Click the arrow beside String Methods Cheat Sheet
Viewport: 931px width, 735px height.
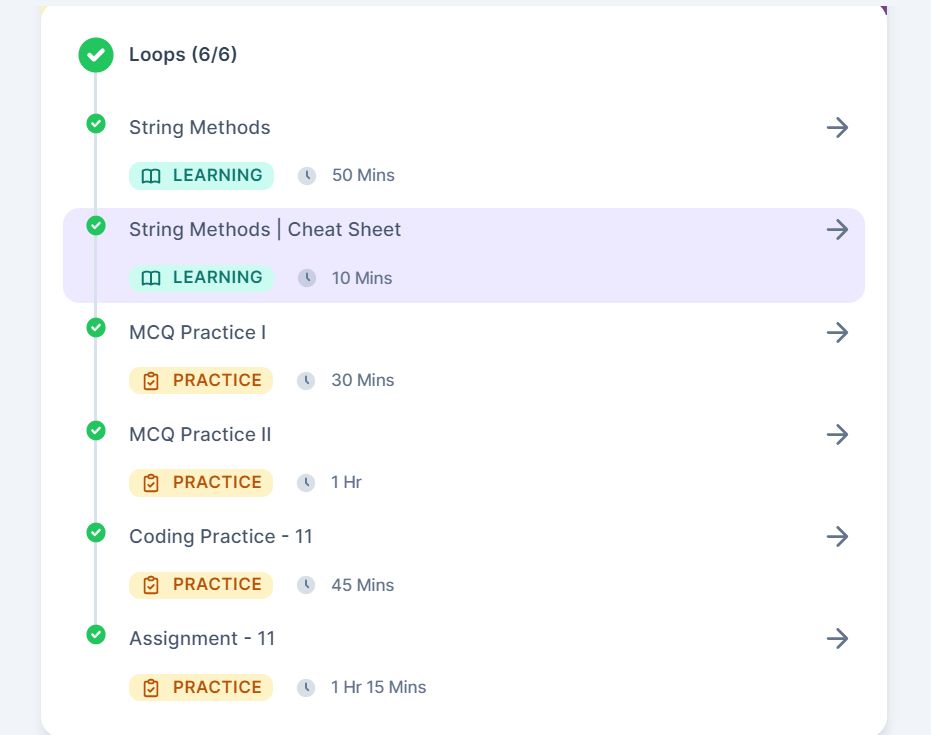point(837,230)
